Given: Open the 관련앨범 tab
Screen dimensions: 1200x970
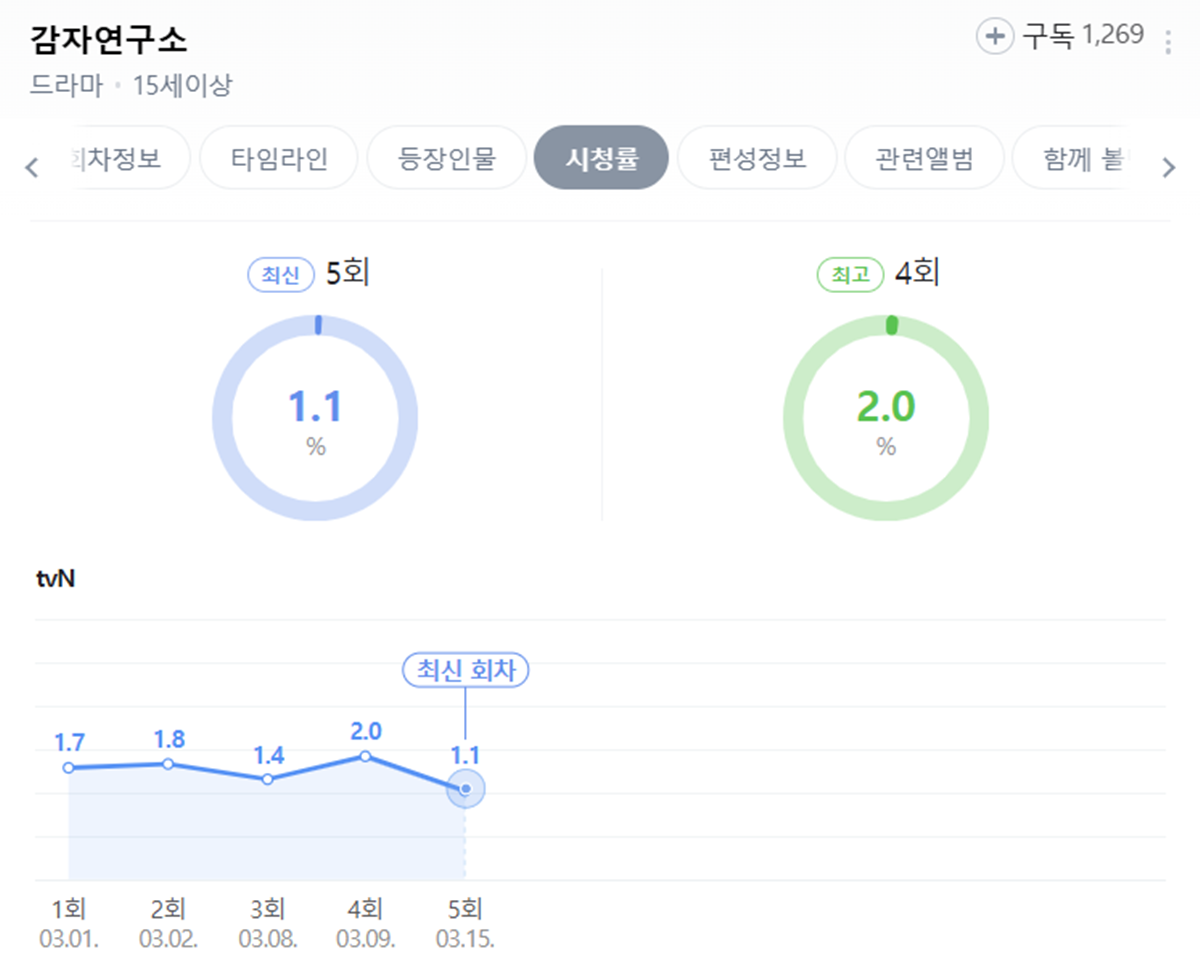Looking at the screenshot, I should [924, 158].
